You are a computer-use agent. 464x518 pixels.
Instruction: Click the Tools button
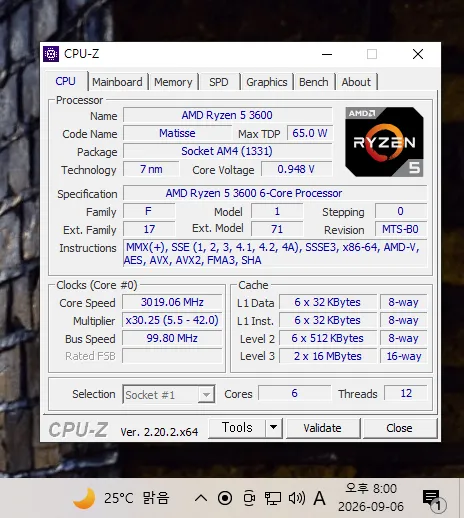click(x=237, y=428)
